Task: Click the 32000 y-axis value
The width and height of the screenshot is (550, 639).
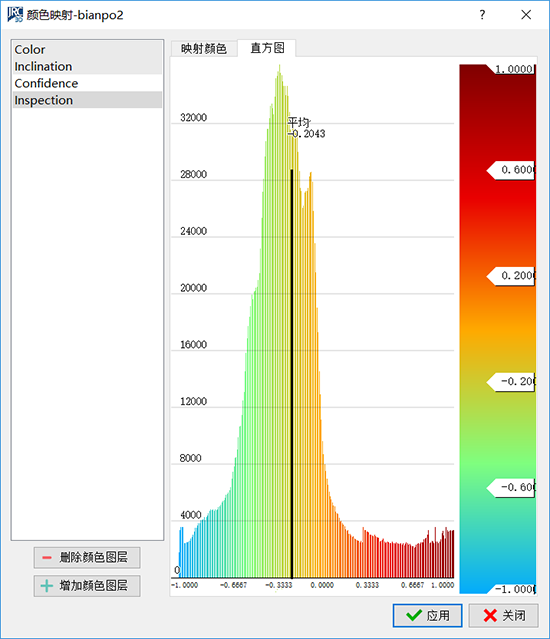Action: pos(194,118)
